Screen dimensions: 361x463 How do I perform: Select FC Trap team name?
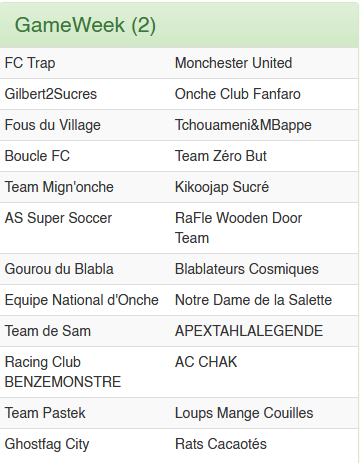30,63
